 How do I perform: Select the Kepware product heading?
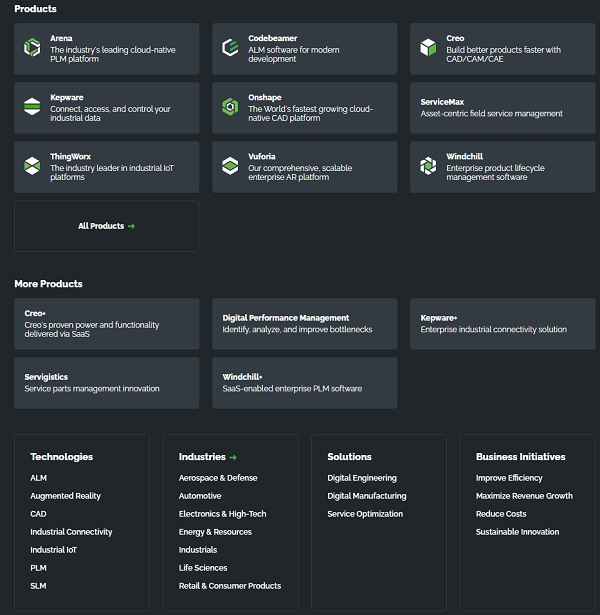[67, 97]
